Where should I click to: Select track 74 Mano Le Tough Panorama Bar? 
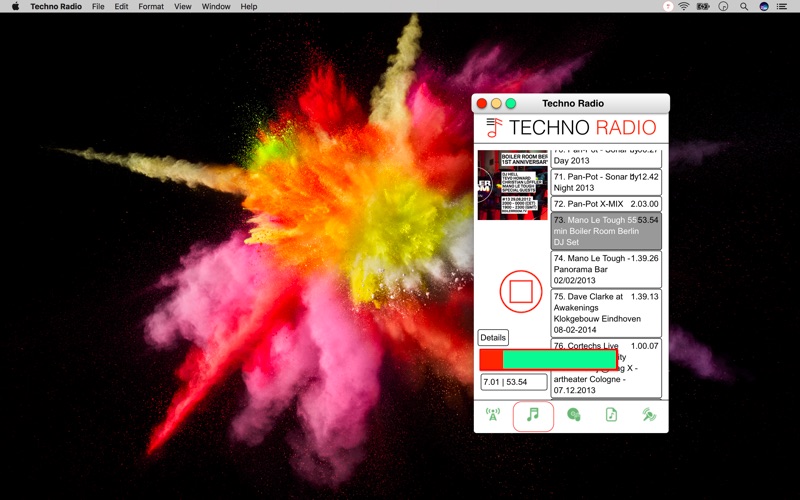click(606, 269)
